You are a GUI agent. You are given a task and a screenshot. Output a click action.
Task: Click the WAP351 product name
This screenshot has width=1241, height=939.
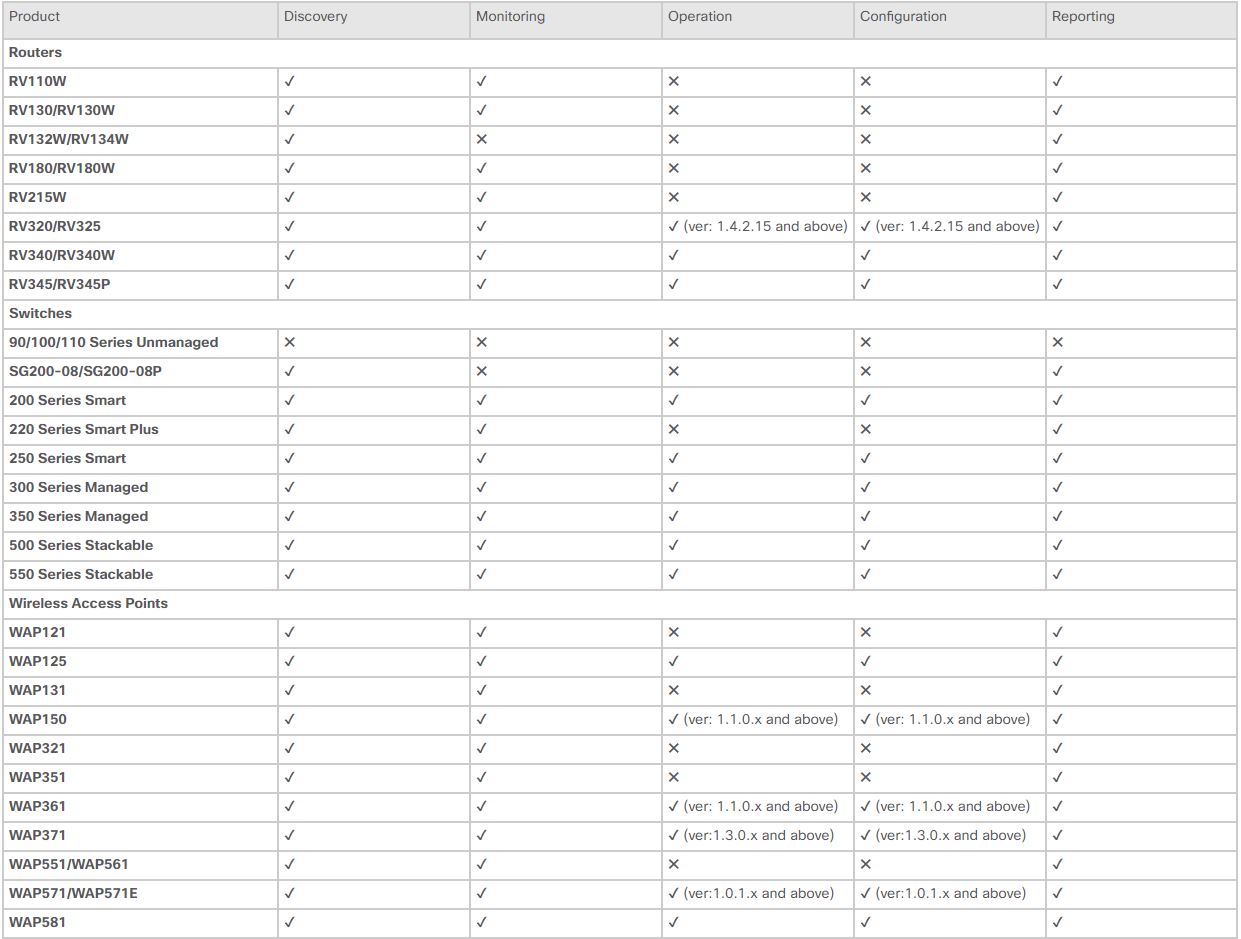click(x=37, y=777)
